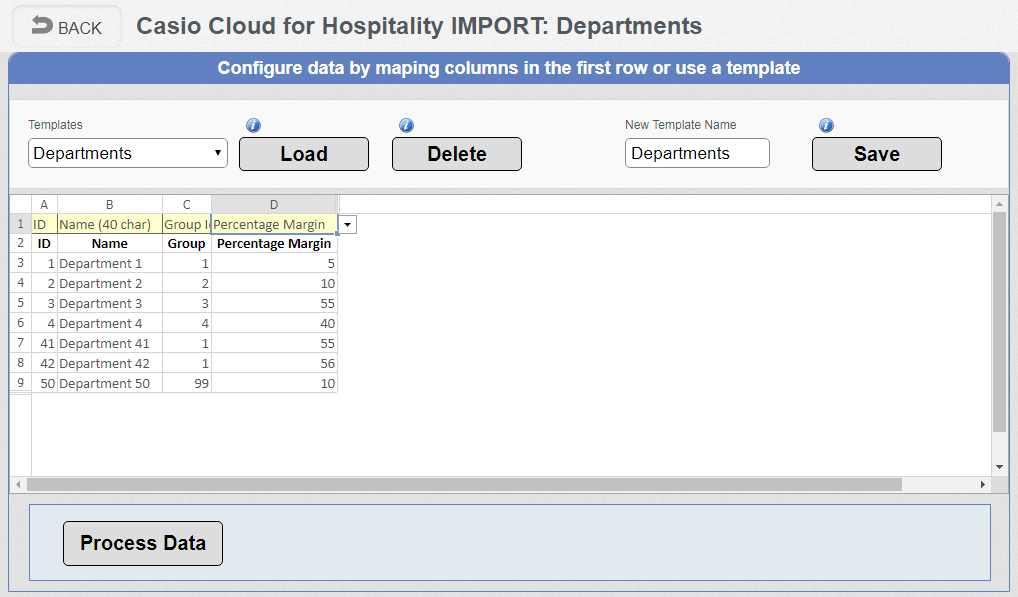Select the 'Group I' mapping cell in row 1
The image size is (1018, 597).
pyautogui.click(x=186, y=224)
